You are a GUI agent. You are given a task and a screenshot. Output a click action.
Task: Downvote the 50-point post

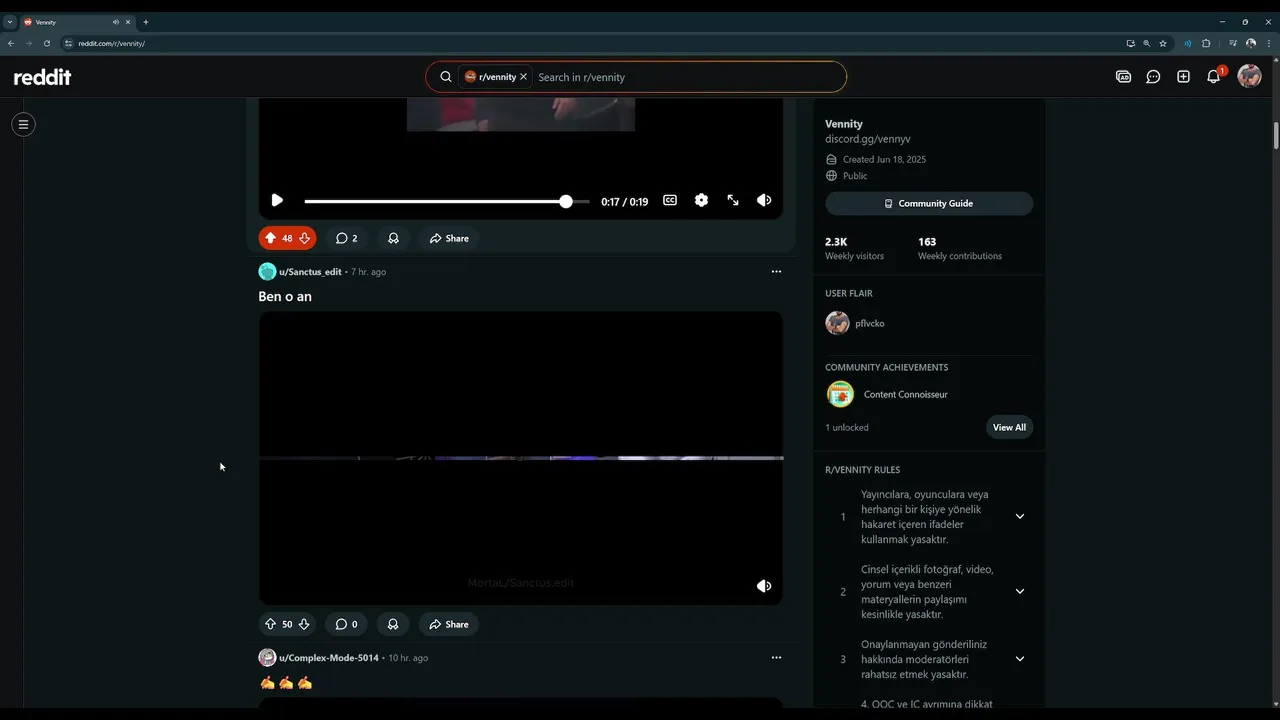[x=304, y=624]
